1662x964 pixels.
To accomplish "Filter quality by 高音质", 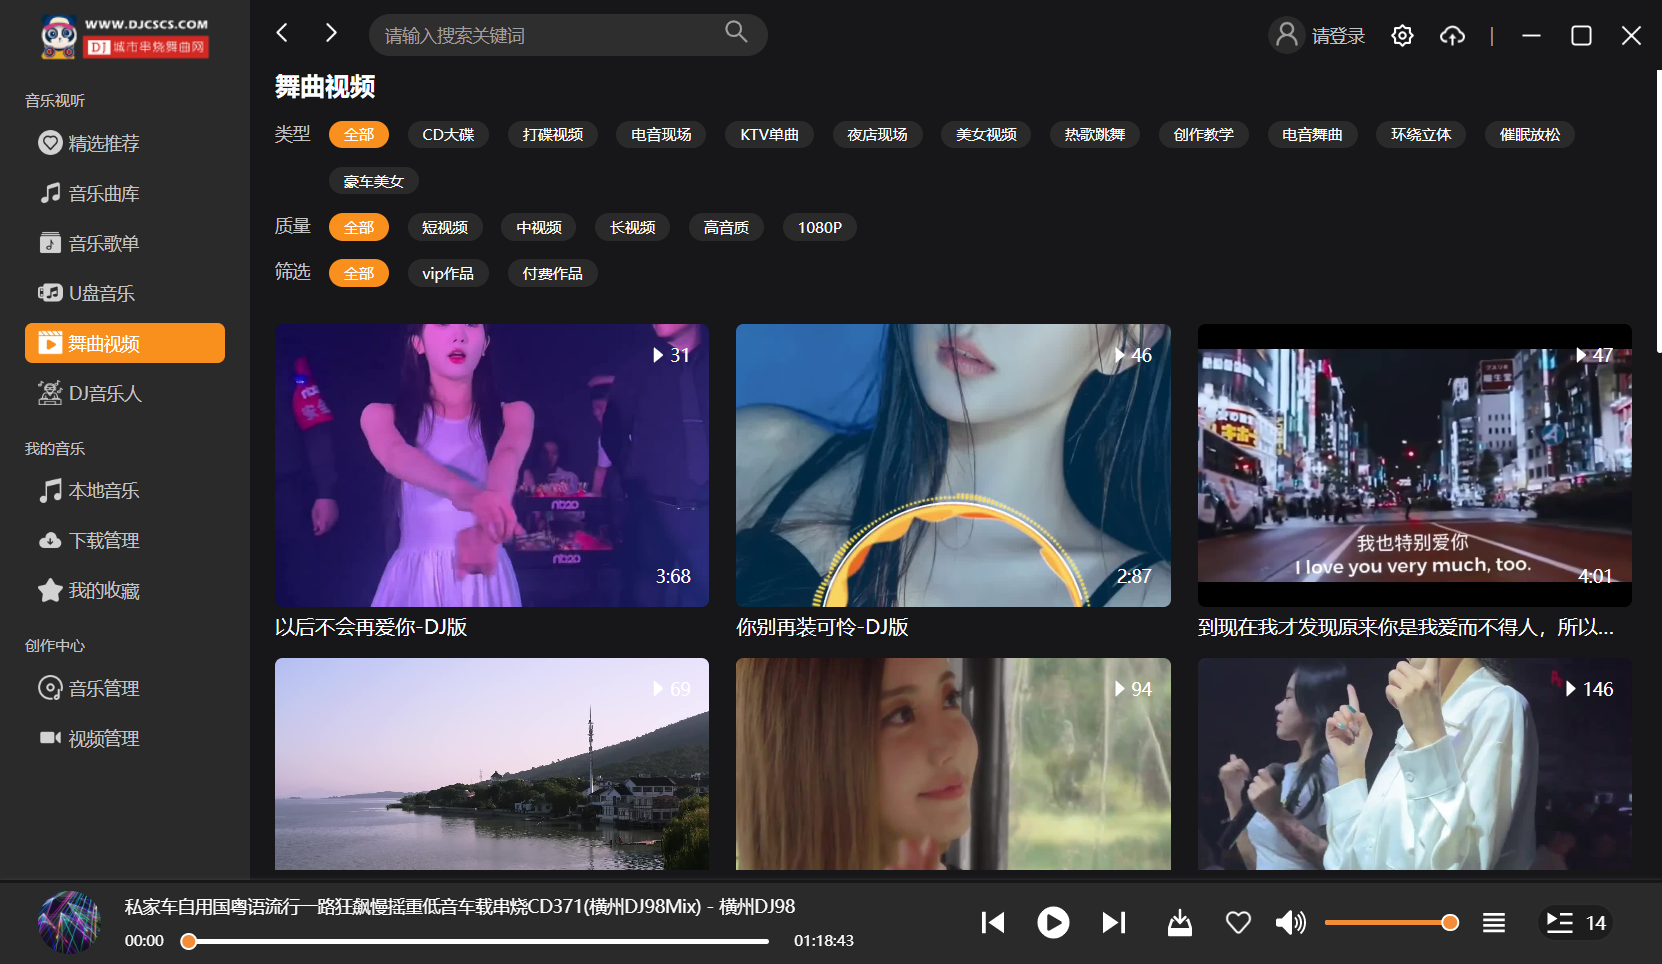I will click(x=726, y=227).
